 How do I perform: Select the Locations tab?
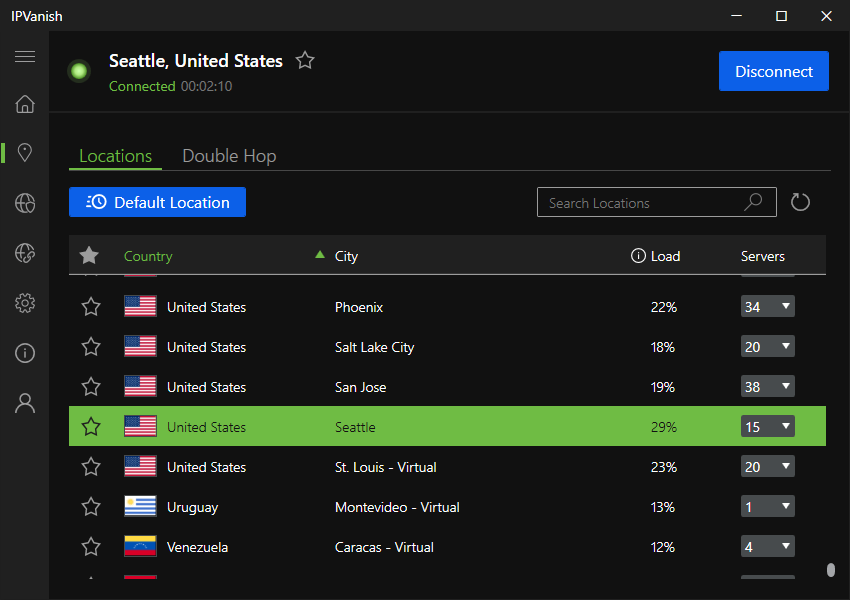click(x=115, y=156)
